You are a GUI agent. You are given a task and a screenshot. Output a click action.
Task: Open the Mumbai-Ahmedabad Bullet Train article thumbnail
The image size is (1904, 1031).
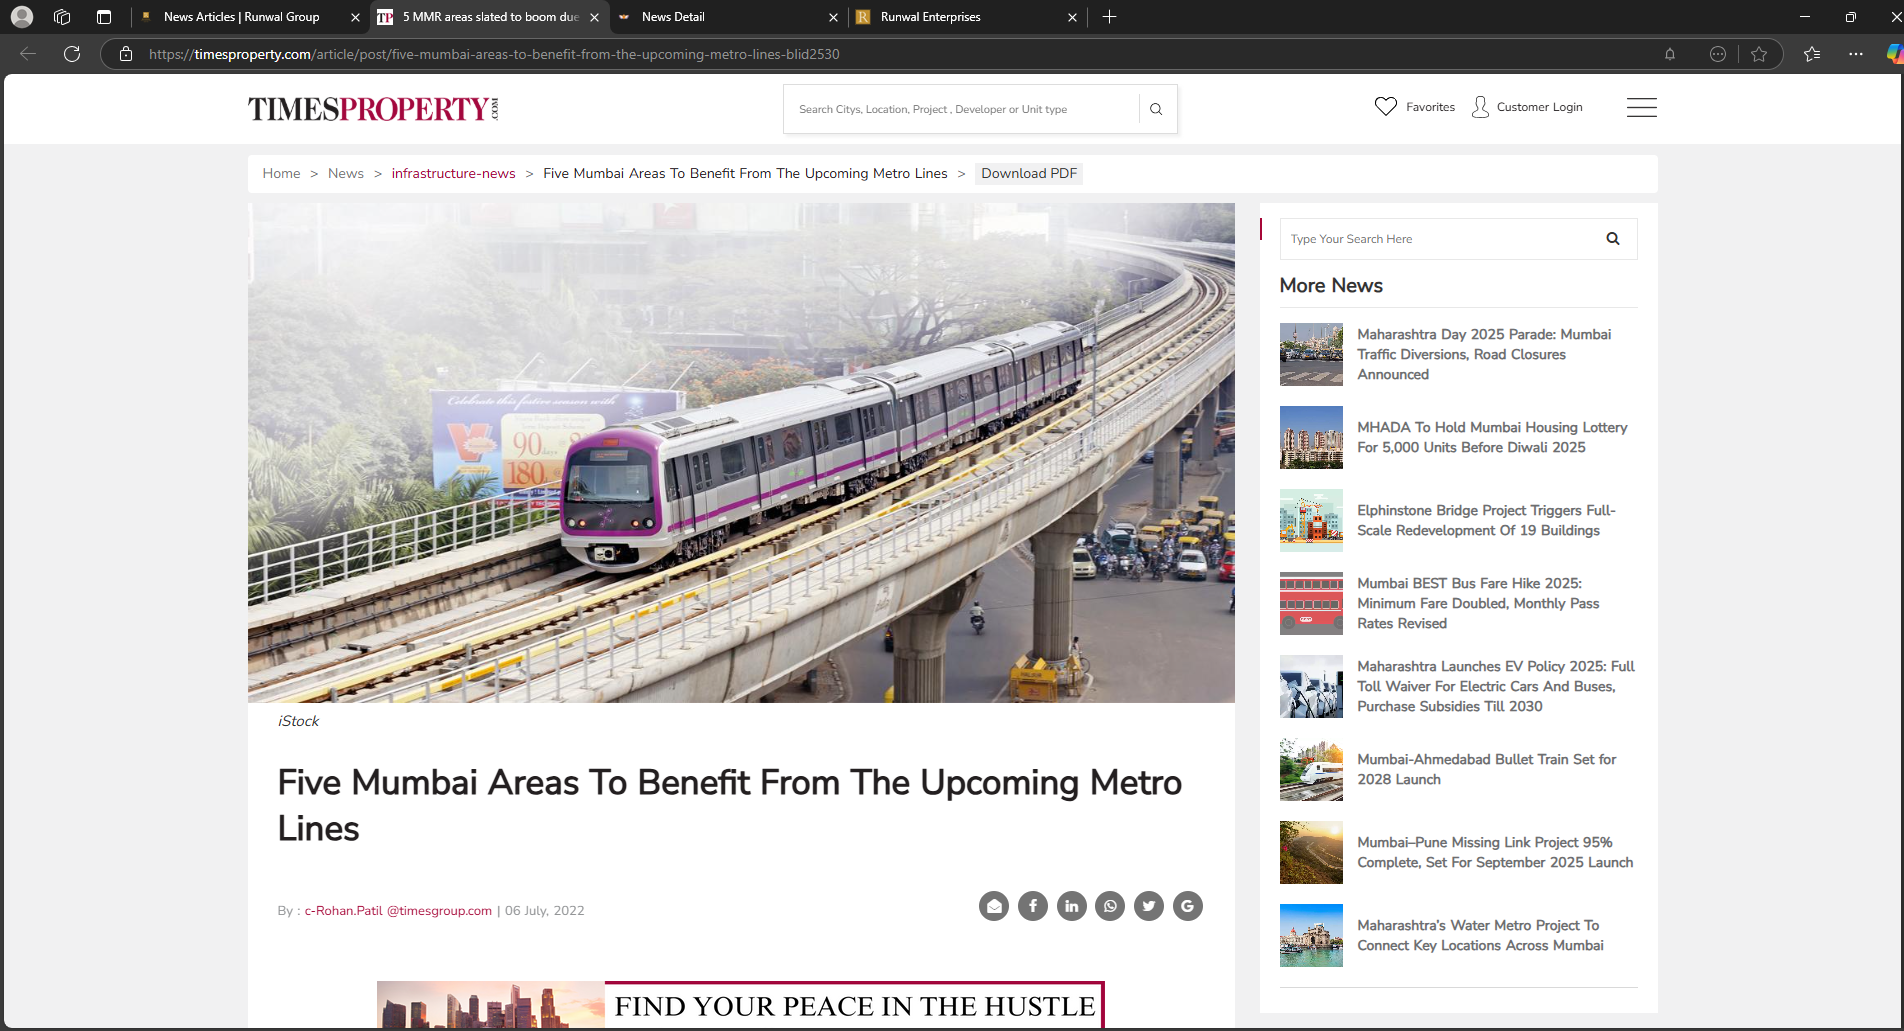pos(1311,769)
